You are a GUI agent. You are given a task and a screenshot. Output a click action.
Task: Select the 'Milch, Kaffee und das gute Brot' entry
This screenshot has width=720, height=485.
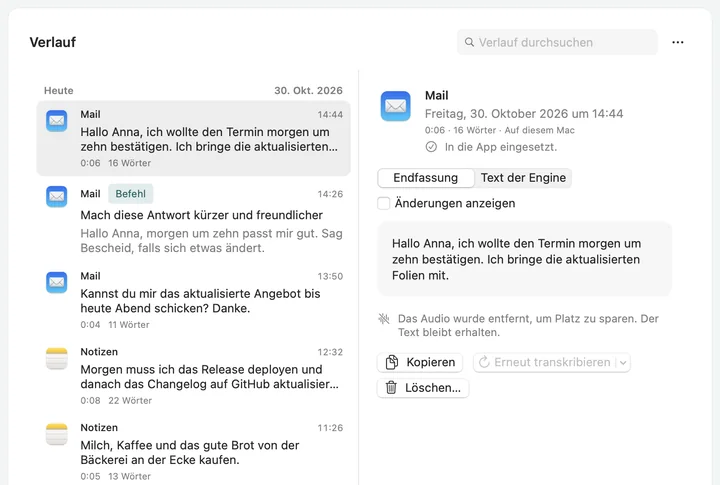coord(193,452)
